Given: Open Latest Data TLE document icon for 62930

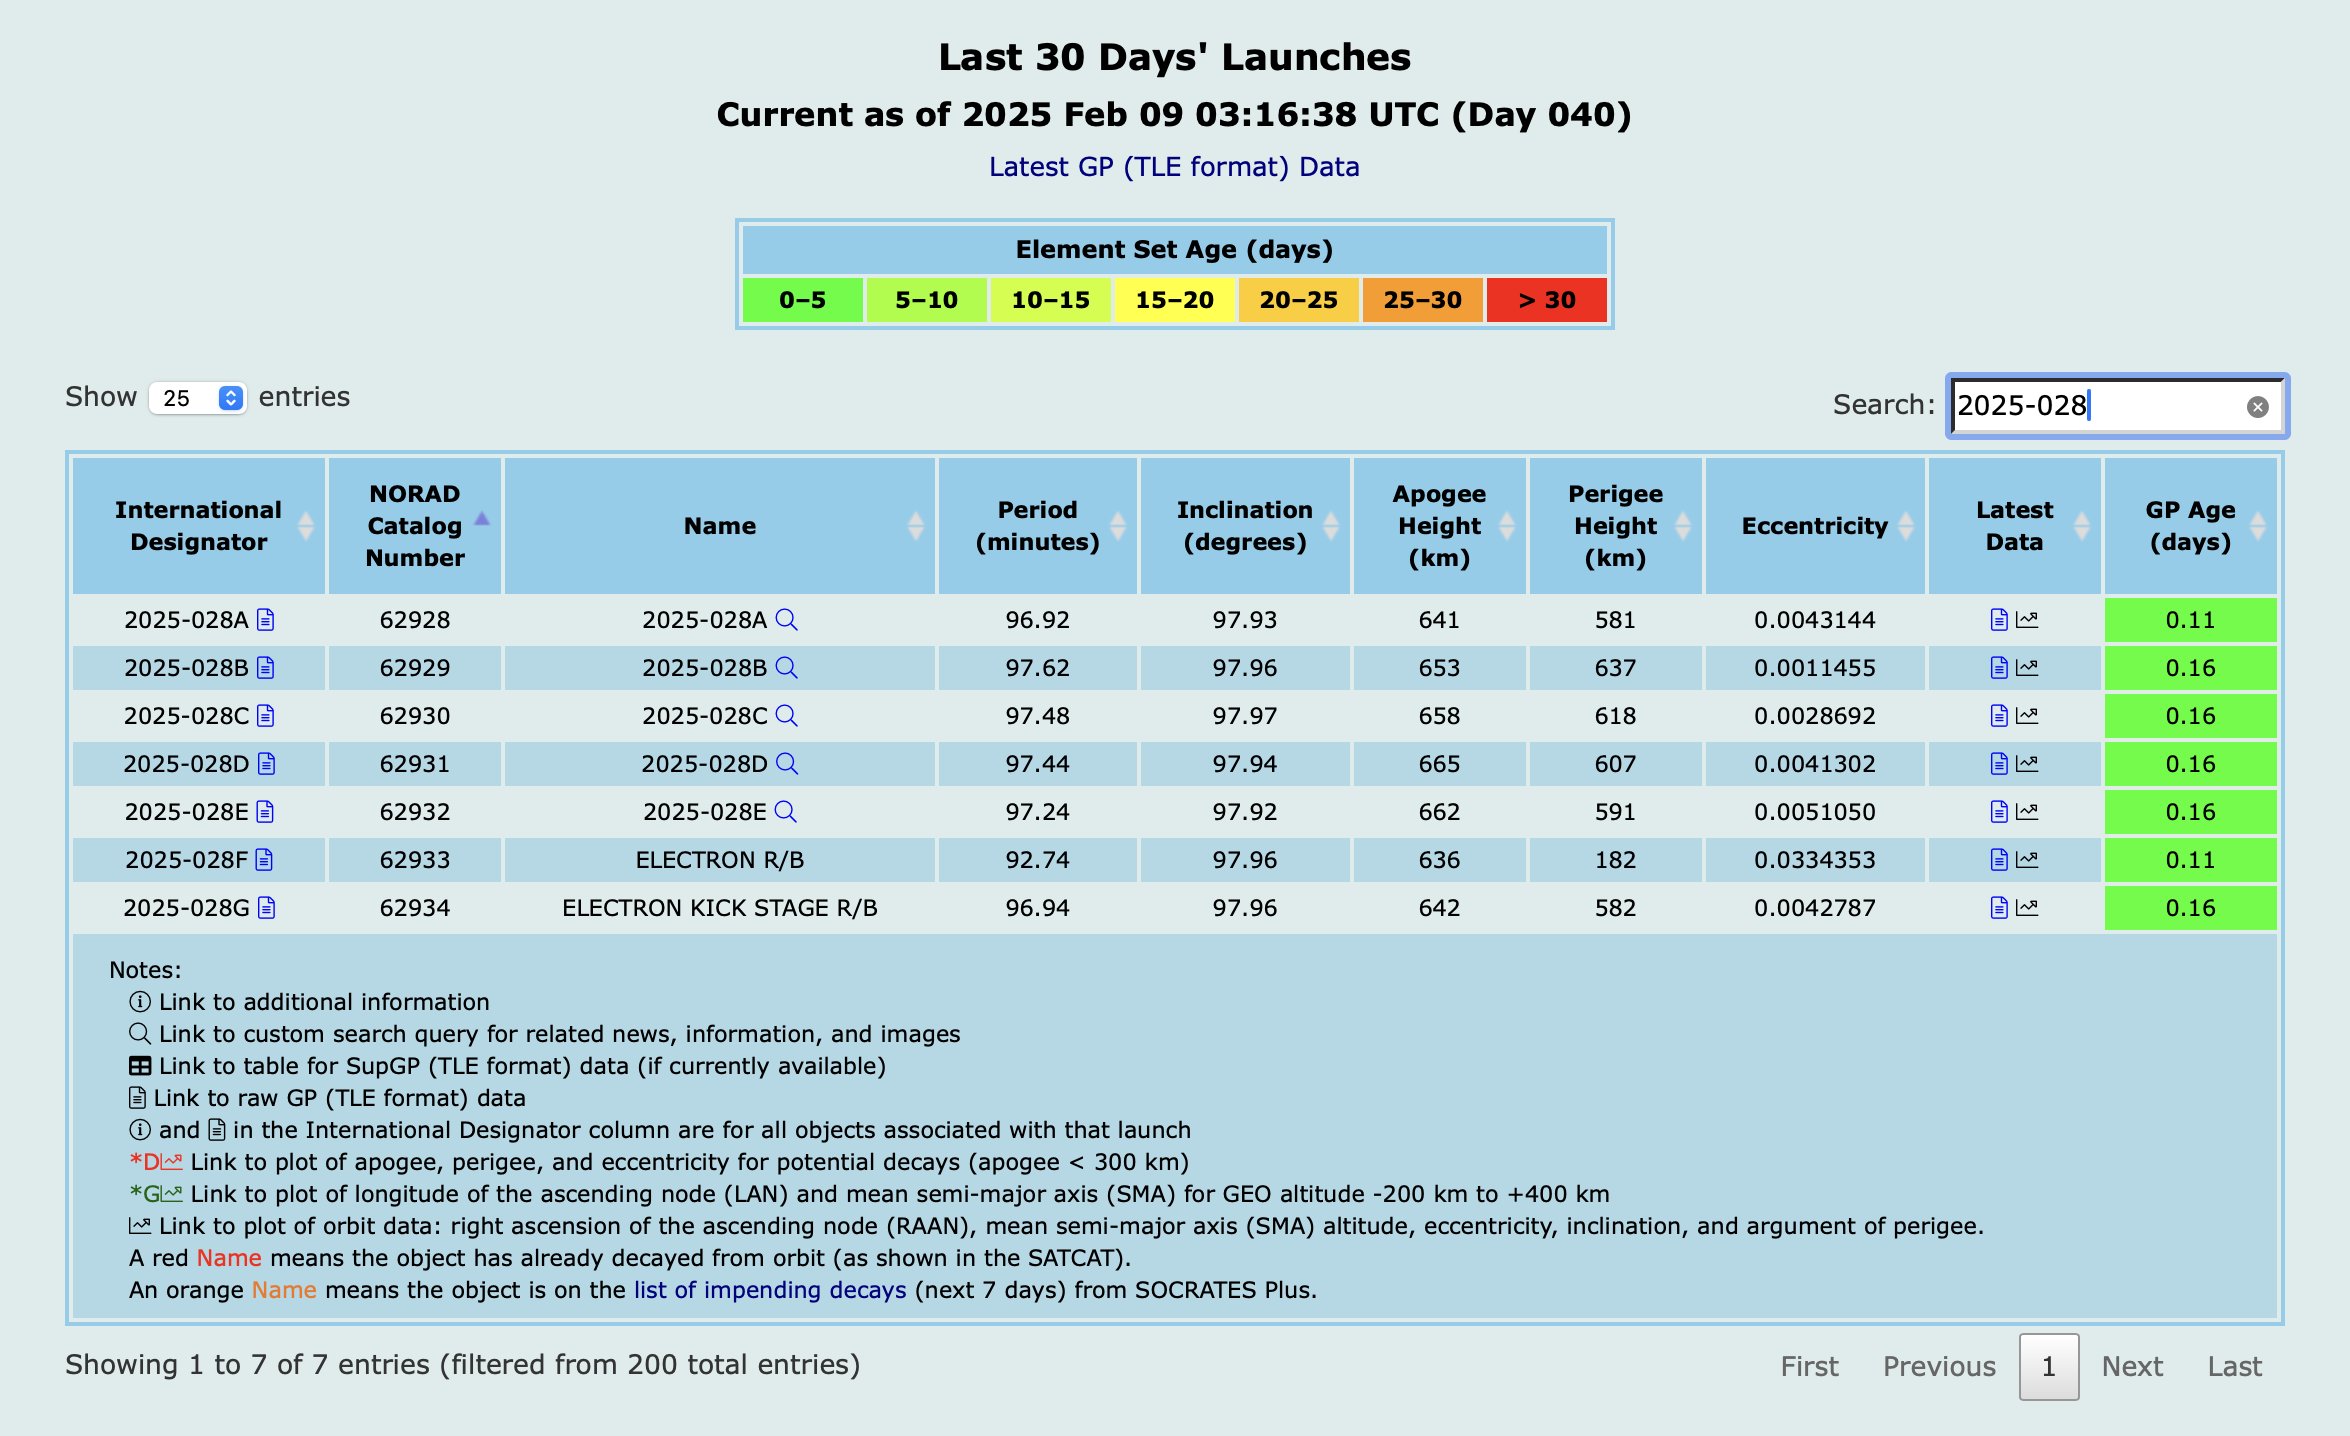Looking at the screenshot, I should click(x=1999, y=716).
